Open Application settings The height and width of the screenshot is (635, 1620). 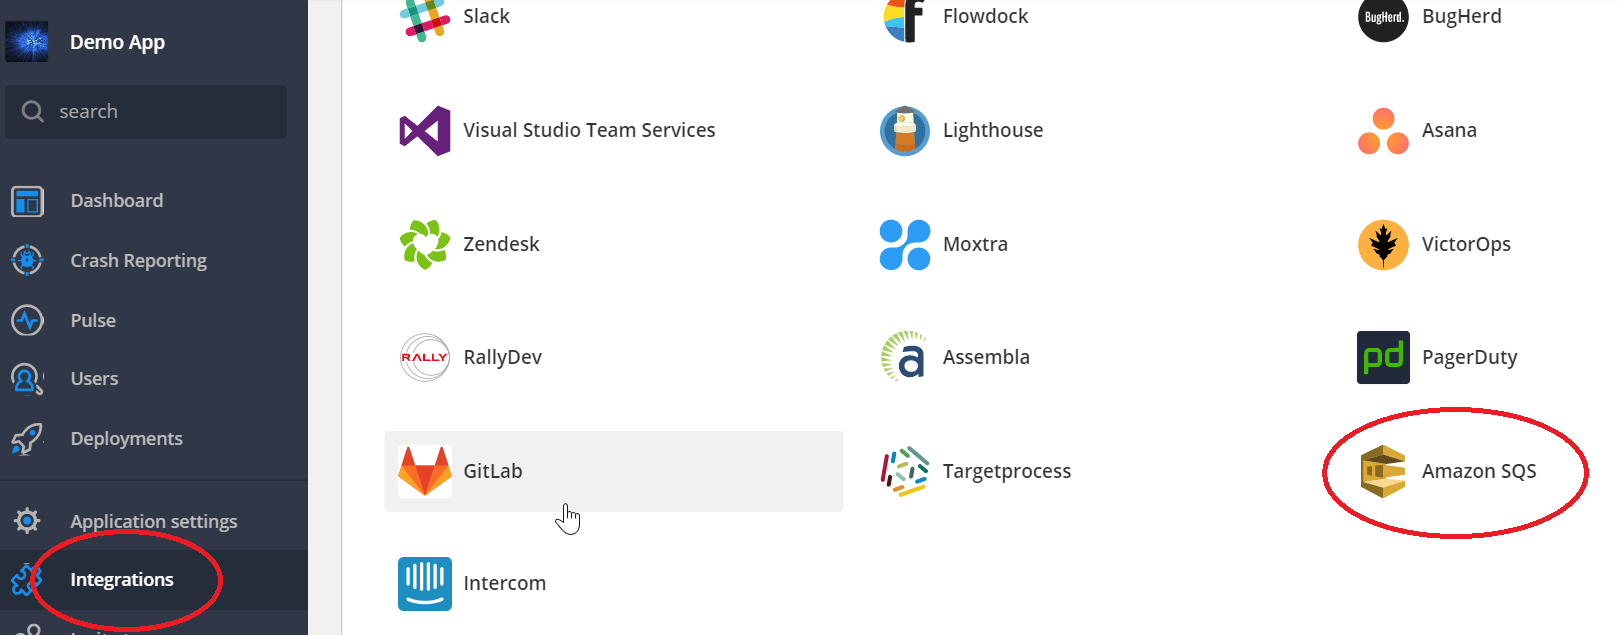pyautogui.click(x=154, y=521)
